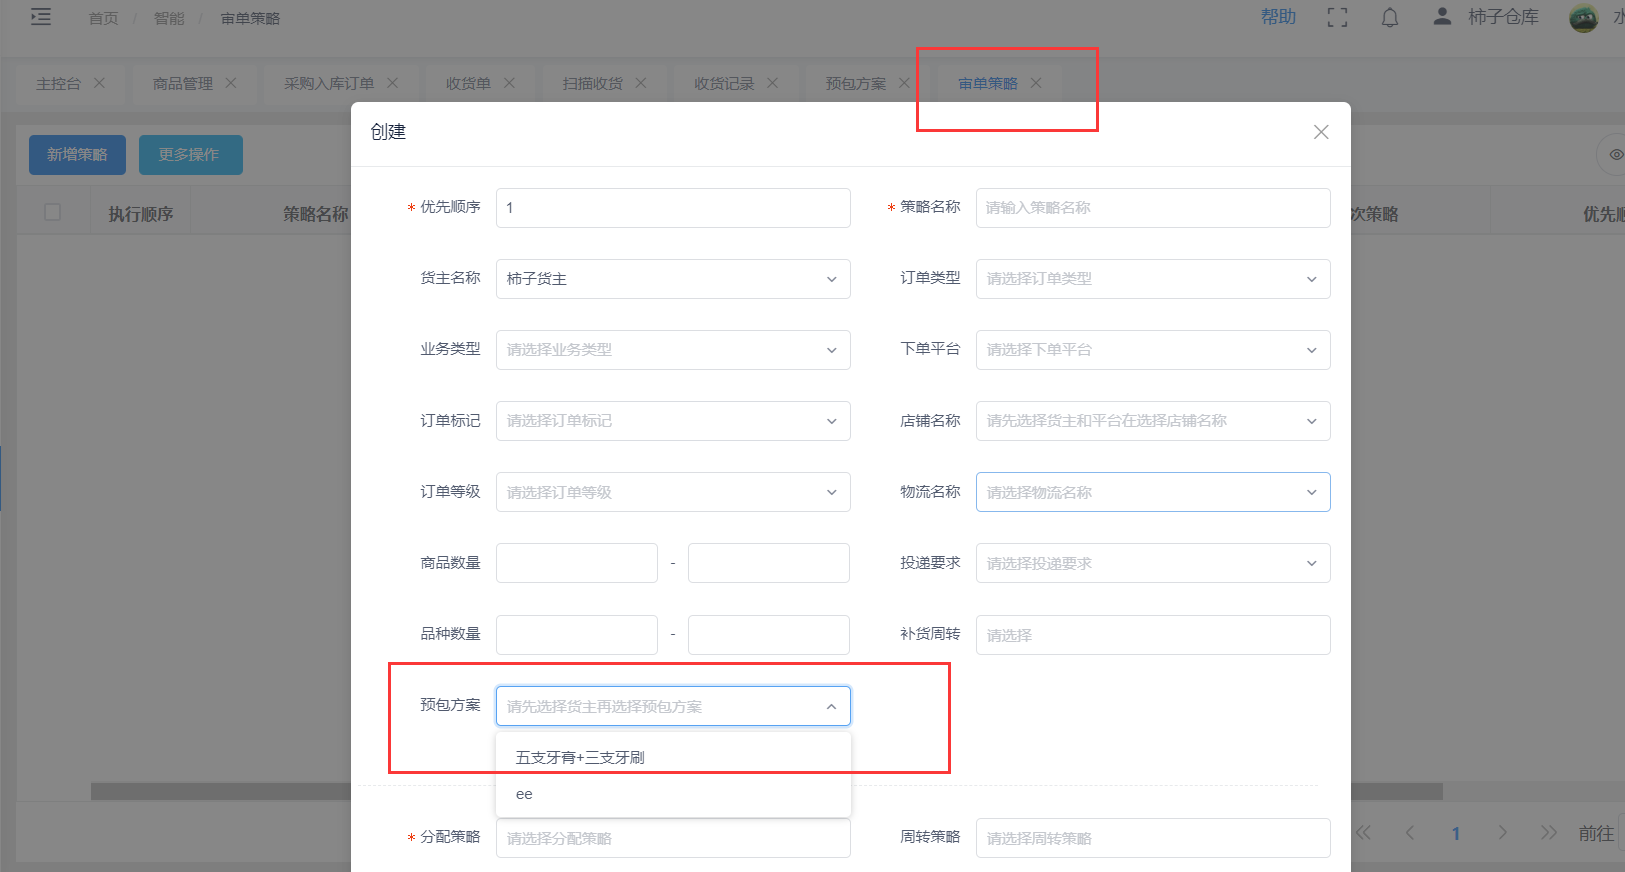The height and width of the screenshot is (872, 1625).
Task: Tick the select-all checkbox in table header
Action: point(53,212)
